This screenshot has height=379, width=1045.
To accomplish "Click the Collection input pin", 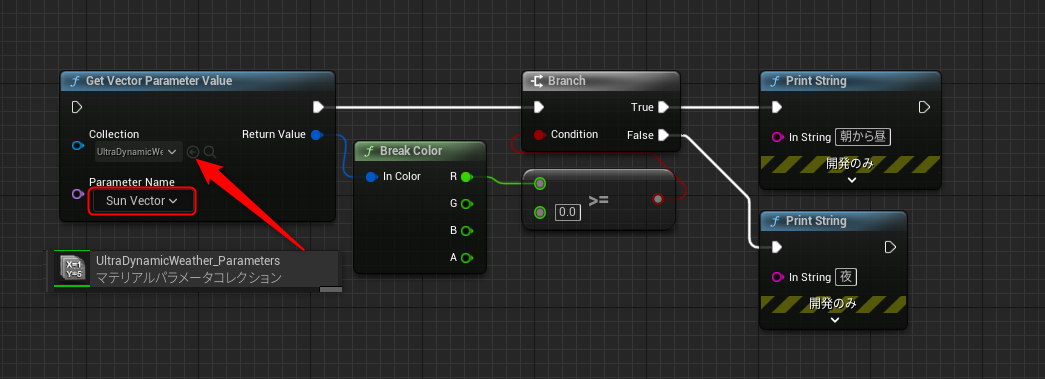I will pyautogui.click(x=78, y=146).
